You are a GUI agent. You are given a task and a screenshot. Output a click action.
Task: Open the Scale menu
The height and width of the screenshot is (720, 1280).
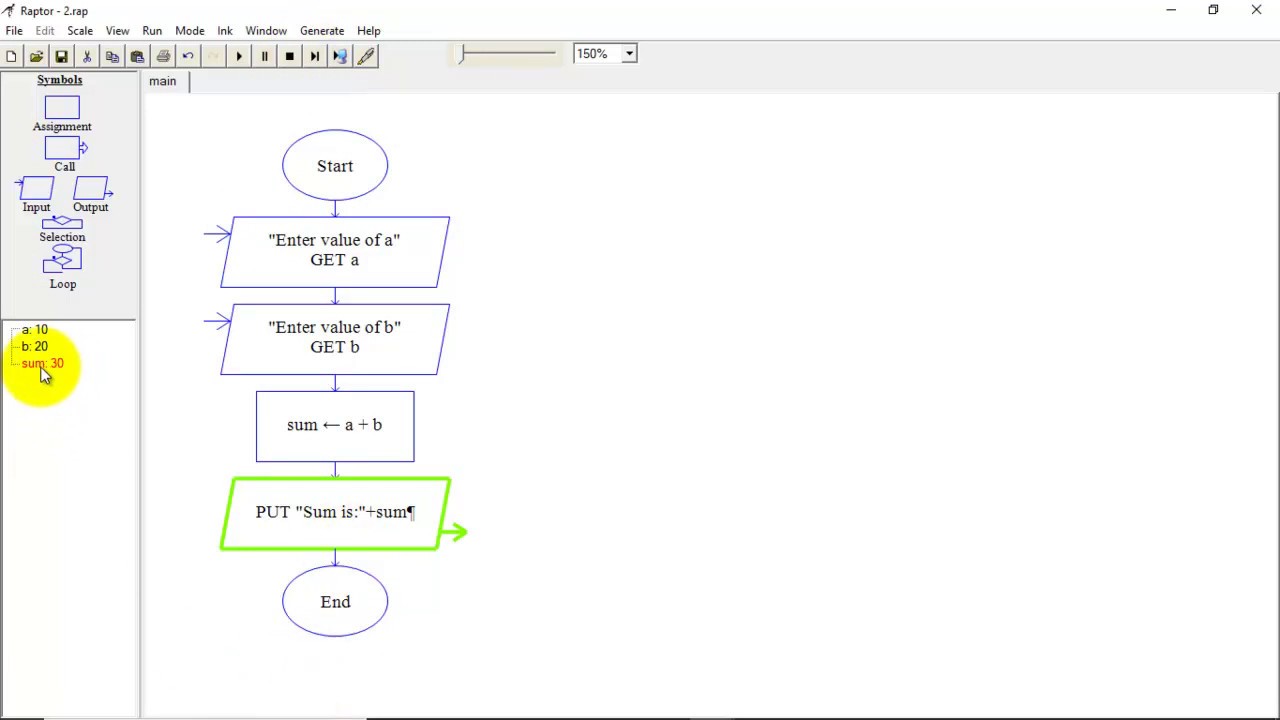[x=80, y=31]
